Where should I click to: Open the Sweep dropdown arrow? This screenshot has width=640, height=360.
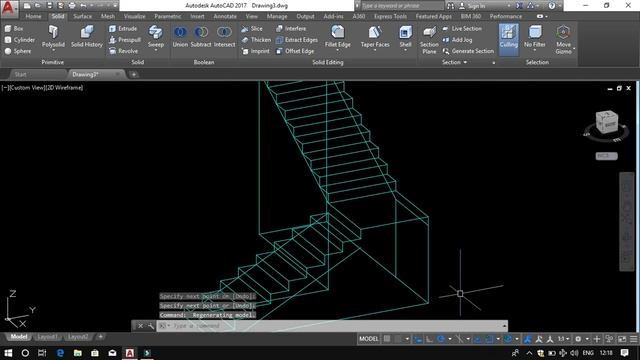pyautogui.click(x=156, y=50)
